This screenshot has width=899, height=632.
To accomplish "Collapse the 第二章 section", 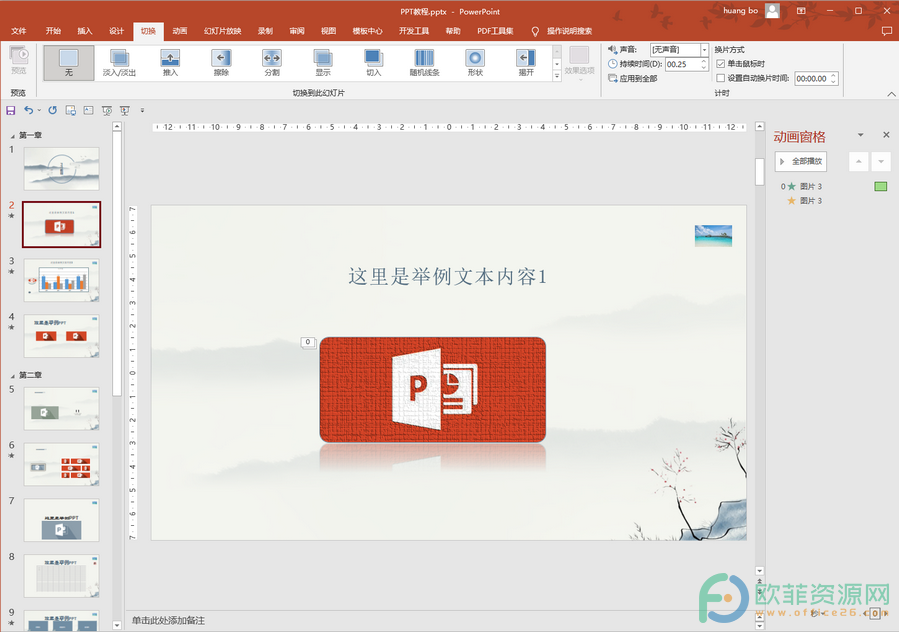I will click(13, 376).
